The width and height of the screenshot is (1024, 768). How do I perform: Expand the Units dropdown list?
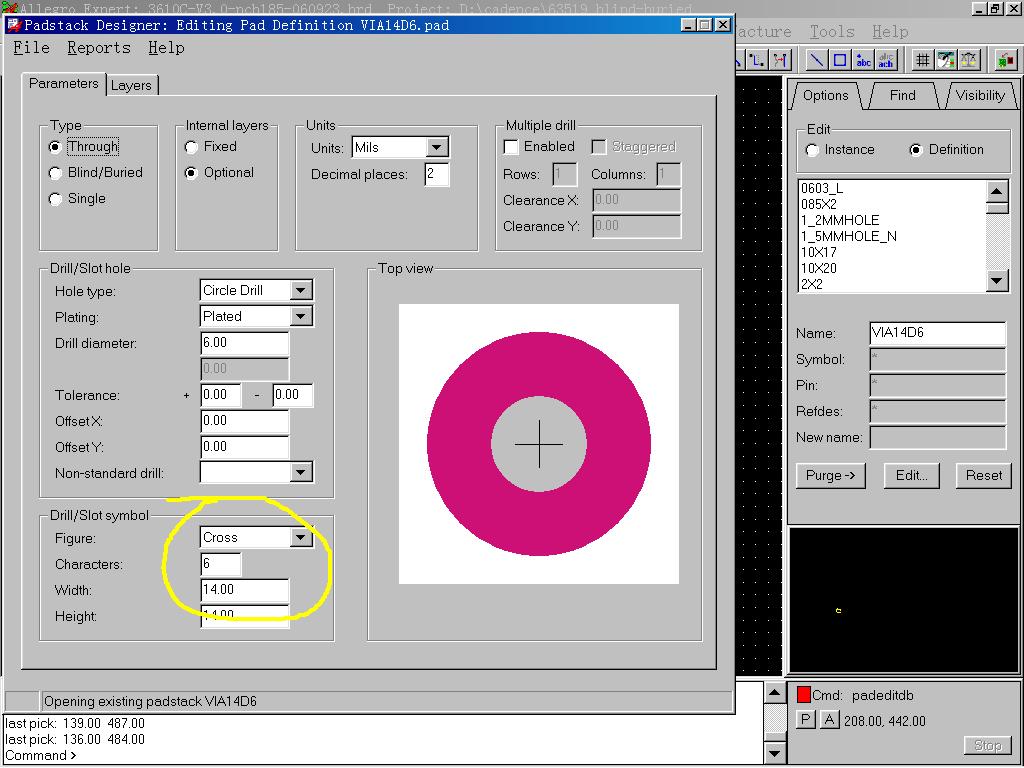click(x=436, y=148)
